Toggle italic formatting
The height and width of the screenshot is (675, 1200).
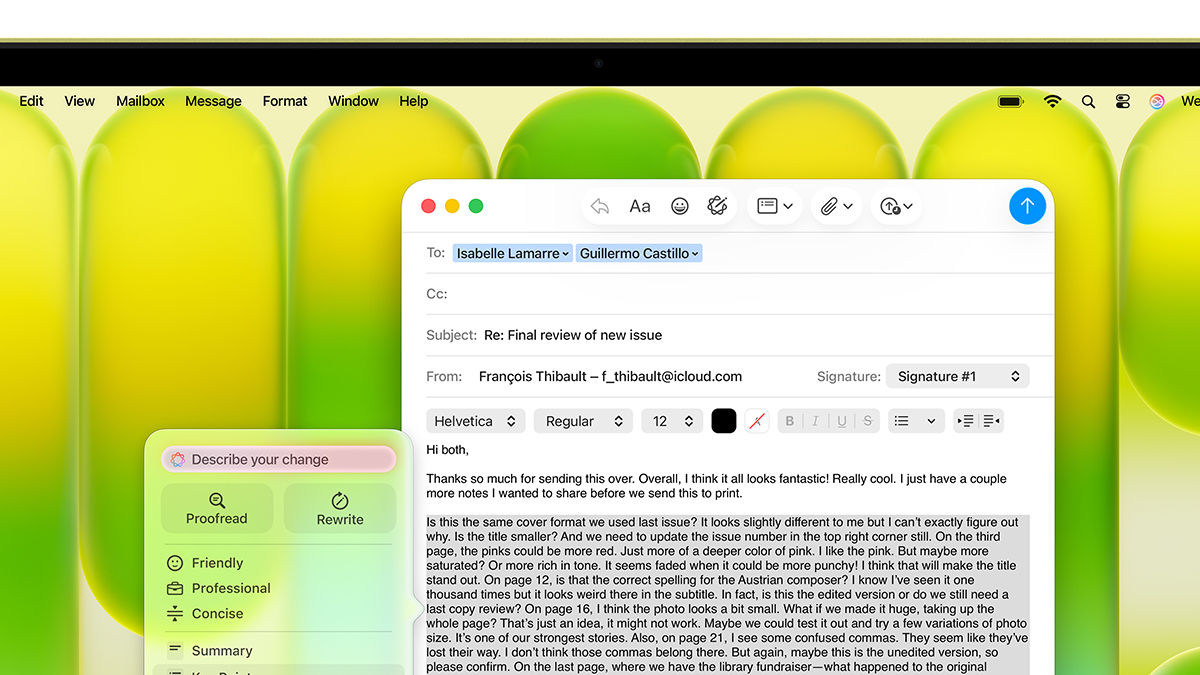click(816, 421)
